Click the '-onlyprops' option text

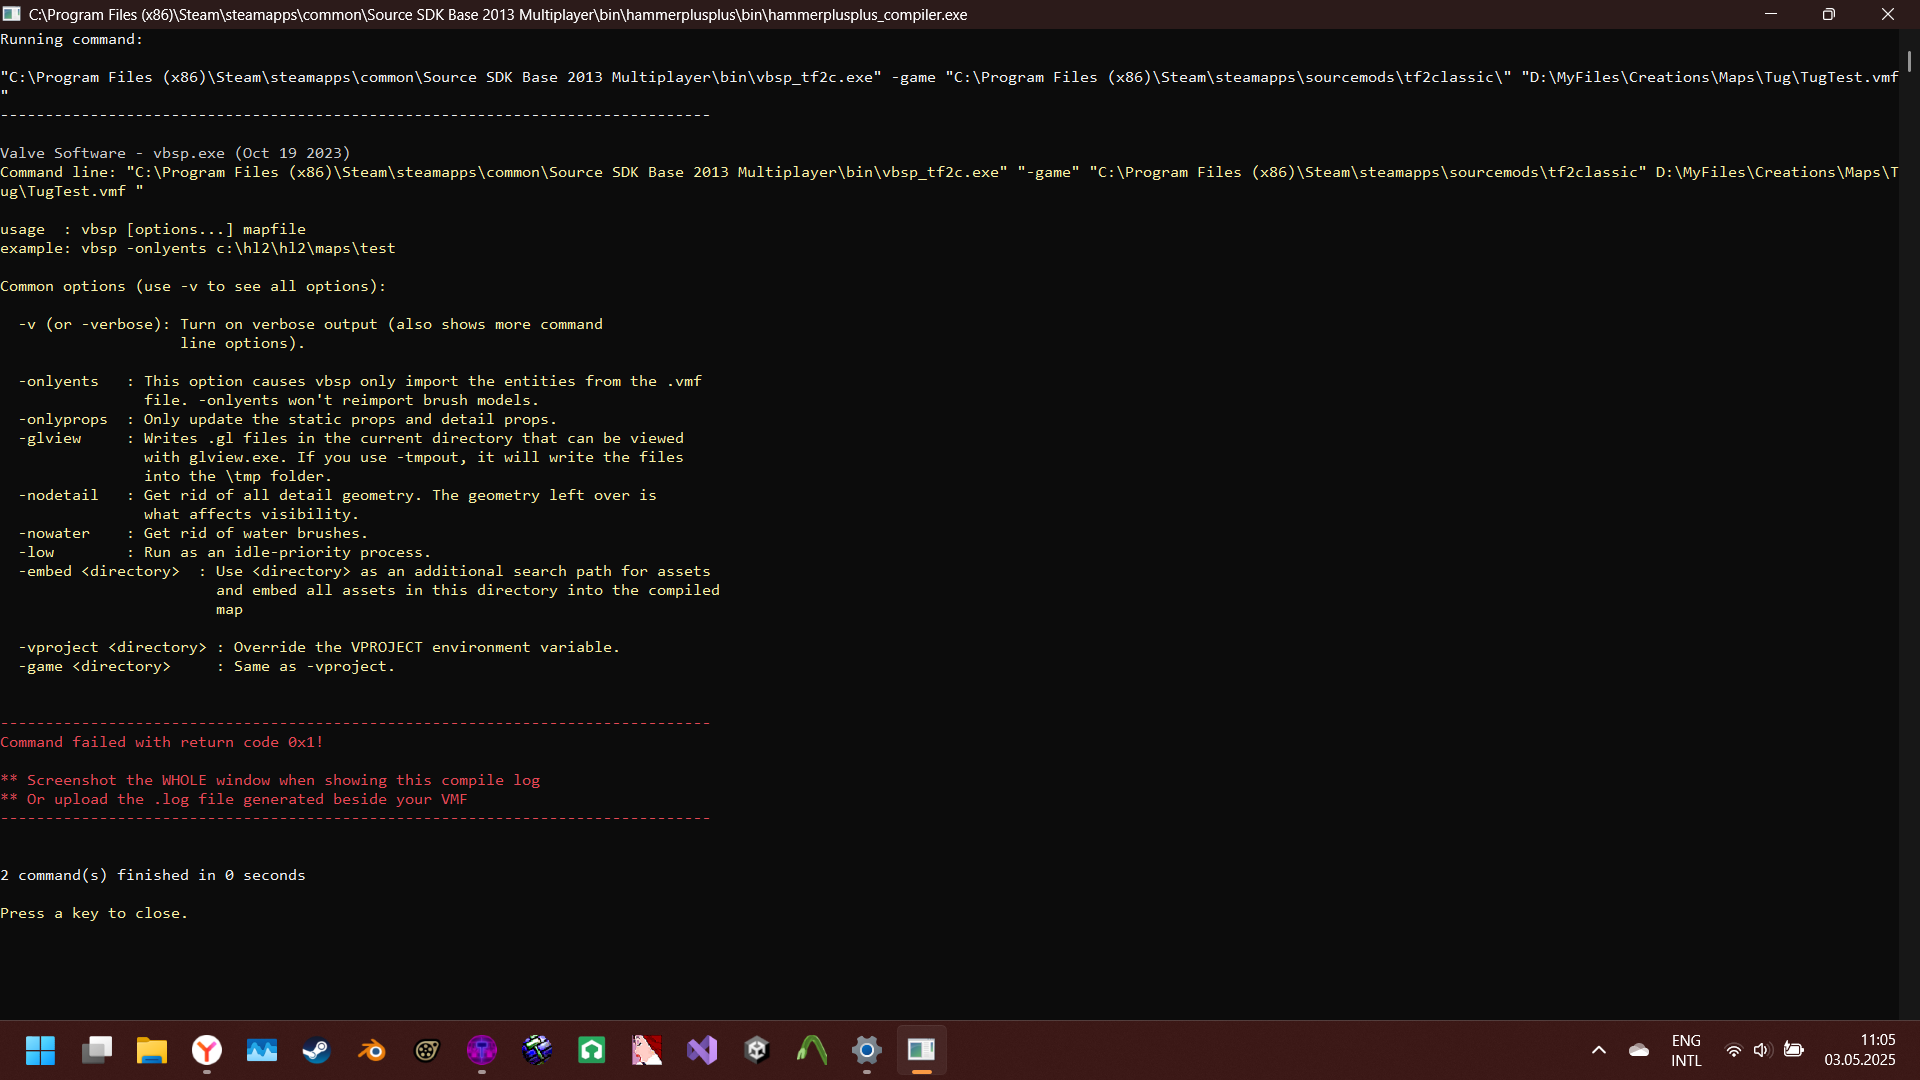click(x=63, y=419)
